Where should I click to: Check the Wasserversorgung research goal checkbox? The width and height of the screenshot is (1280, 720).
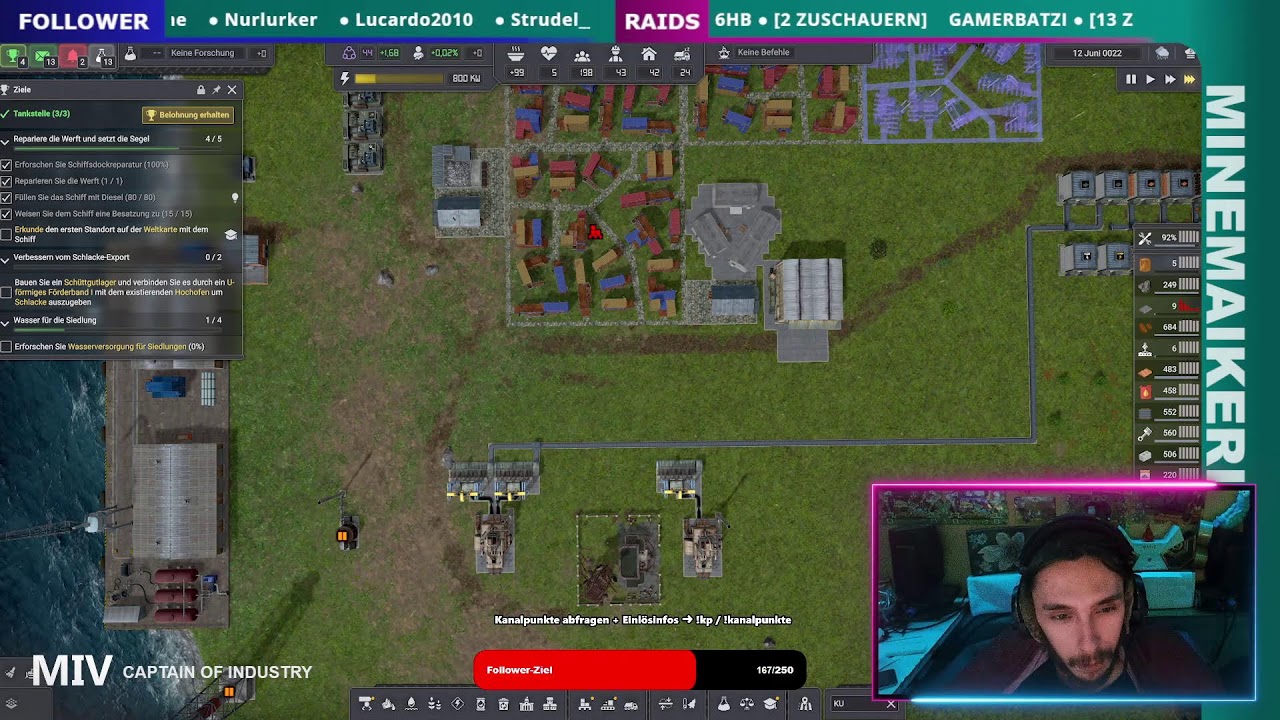point(6,347)
